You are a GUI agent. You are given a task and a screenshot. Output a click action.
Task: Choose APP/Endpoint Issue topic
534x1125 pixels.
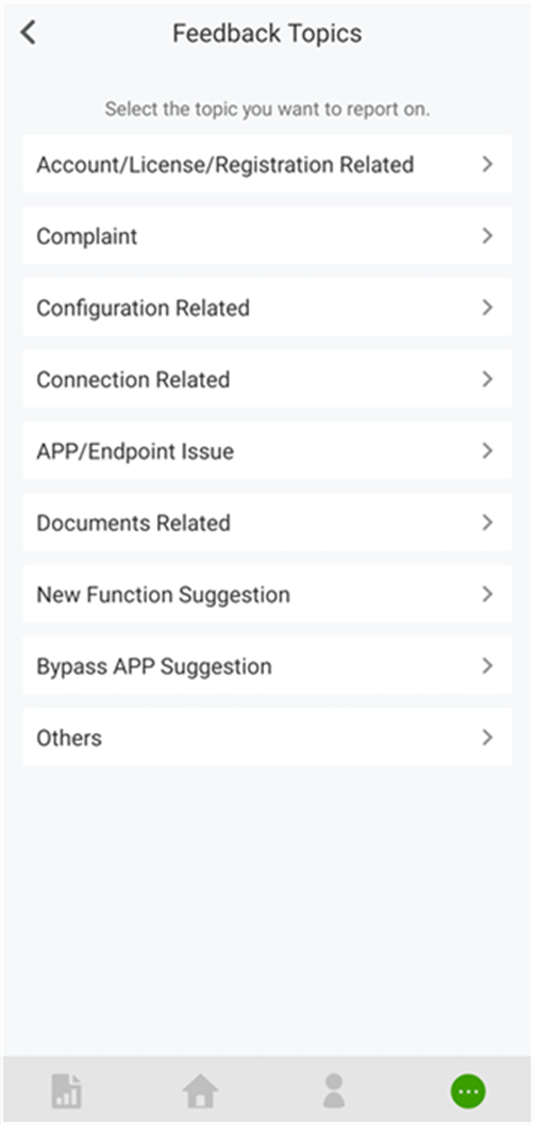[267, 451]
